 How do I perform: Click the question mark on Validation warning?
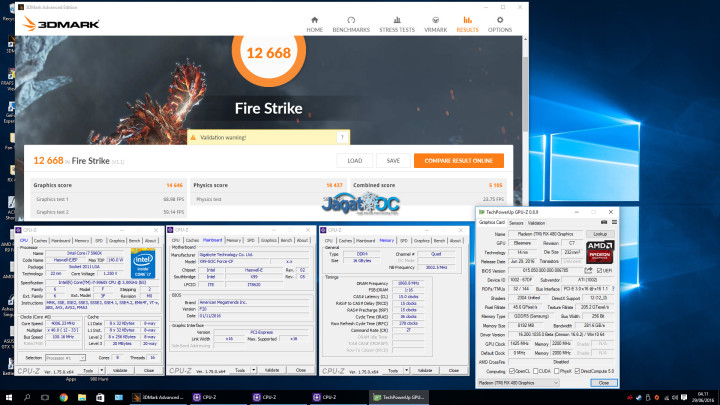pos(342,137)
